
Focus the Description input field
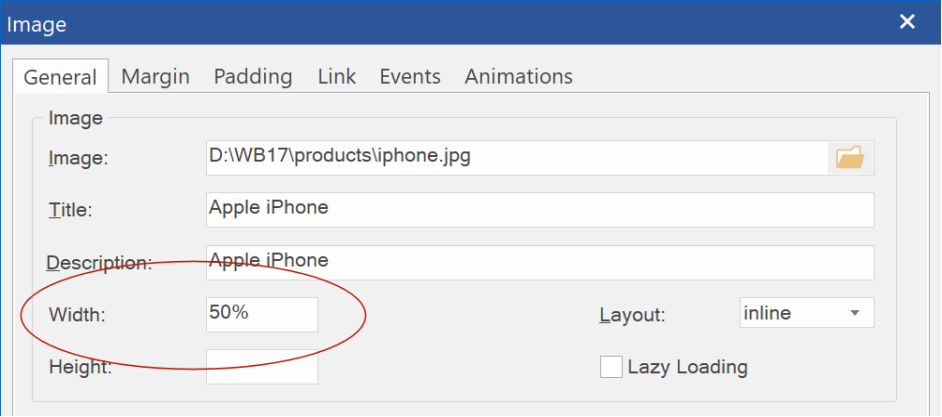tap(540, 263)
